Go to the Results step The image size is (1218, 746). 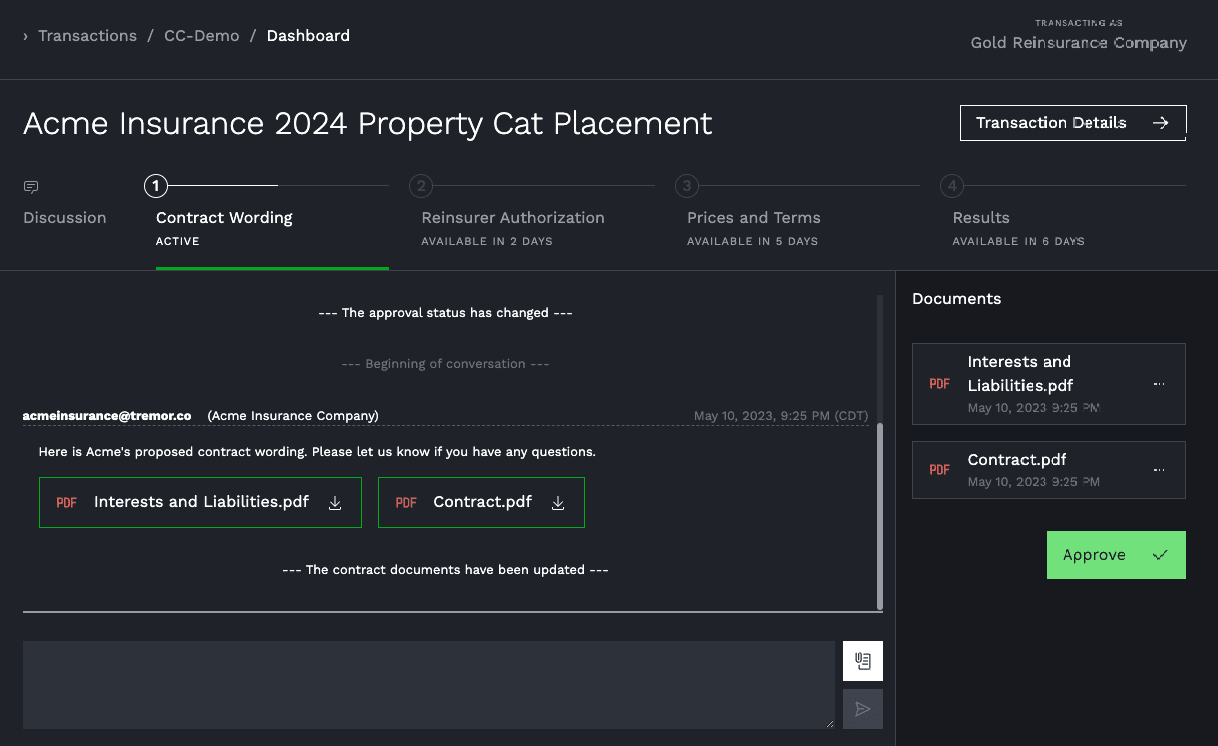(x=980, y=218)
